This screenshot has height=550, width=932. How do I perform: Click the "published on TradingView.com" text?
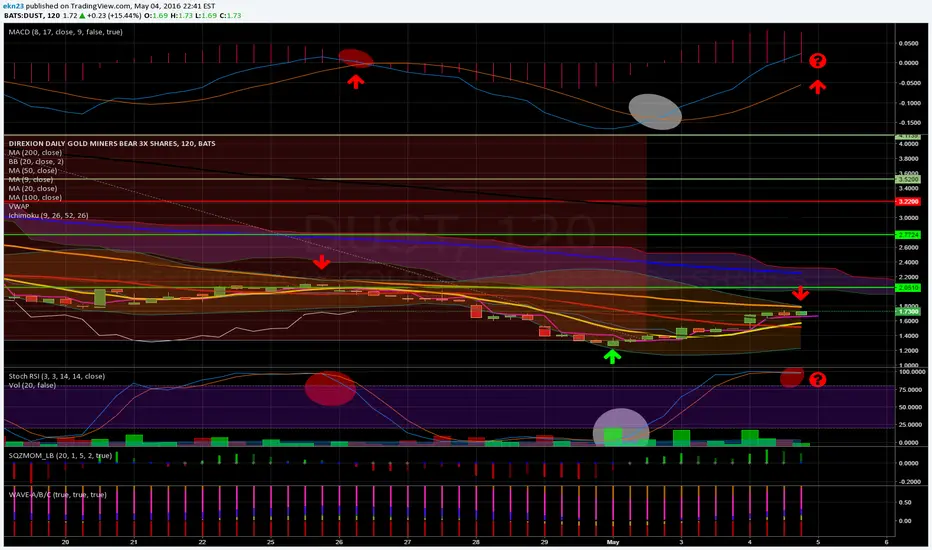click(79, 6)
